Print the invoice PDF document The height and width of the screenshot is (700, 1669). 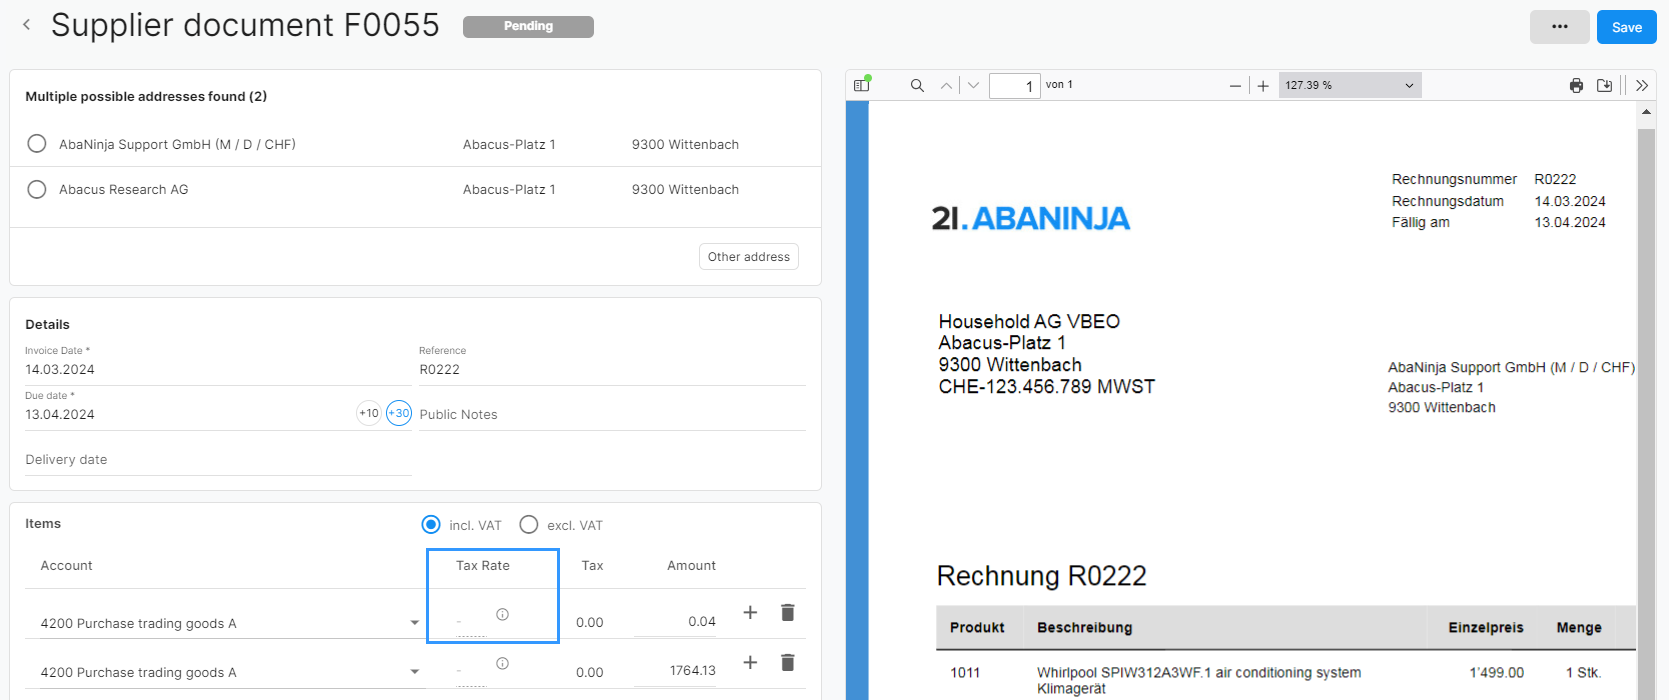tap(1576, 86)
